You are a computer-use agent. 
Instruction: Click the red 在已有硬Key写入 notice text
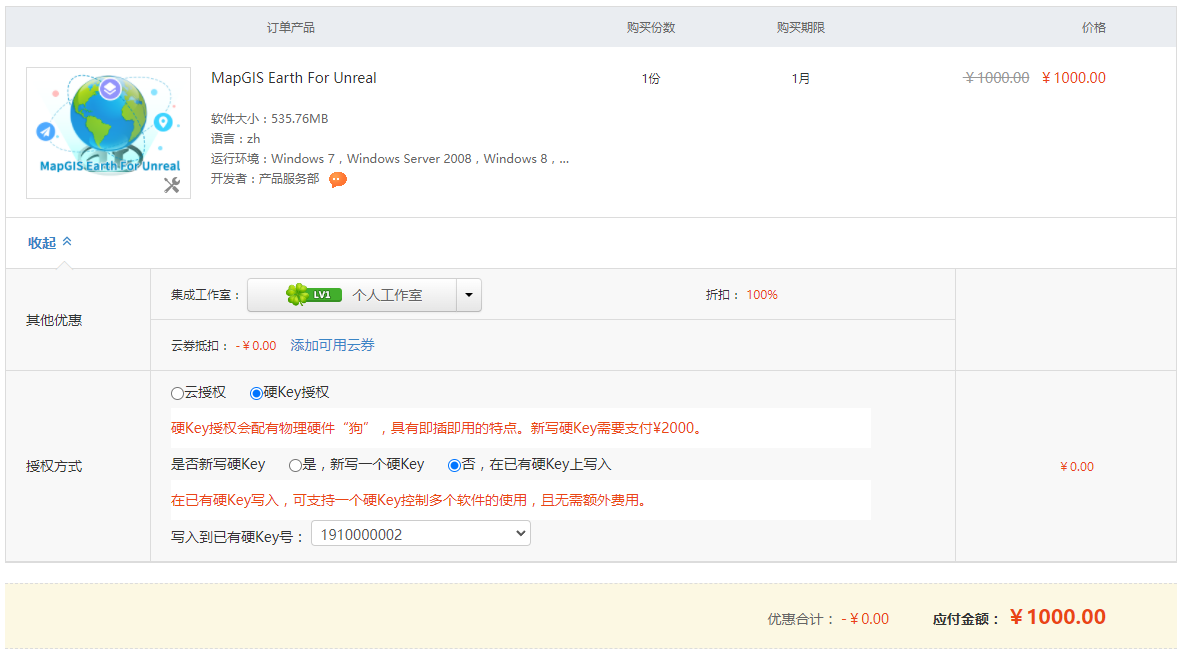point(409,500)
